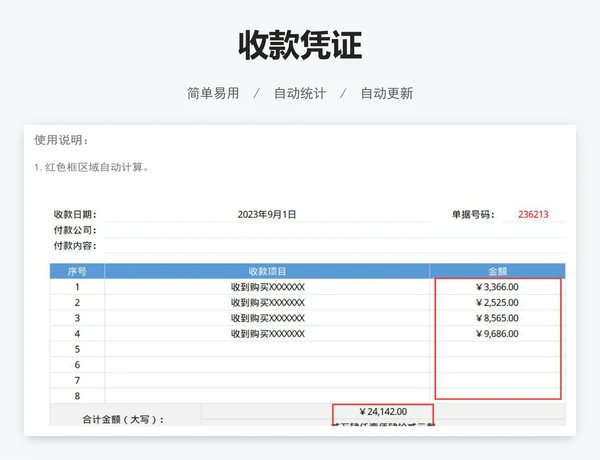Click the 简单易用 subtitle text

213,93
